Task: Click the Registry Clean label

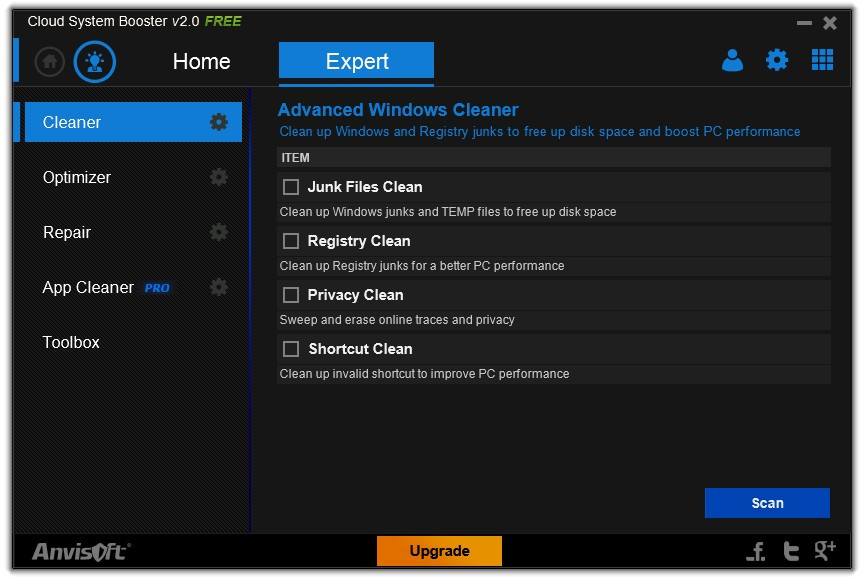Action: tap(359, 241)
